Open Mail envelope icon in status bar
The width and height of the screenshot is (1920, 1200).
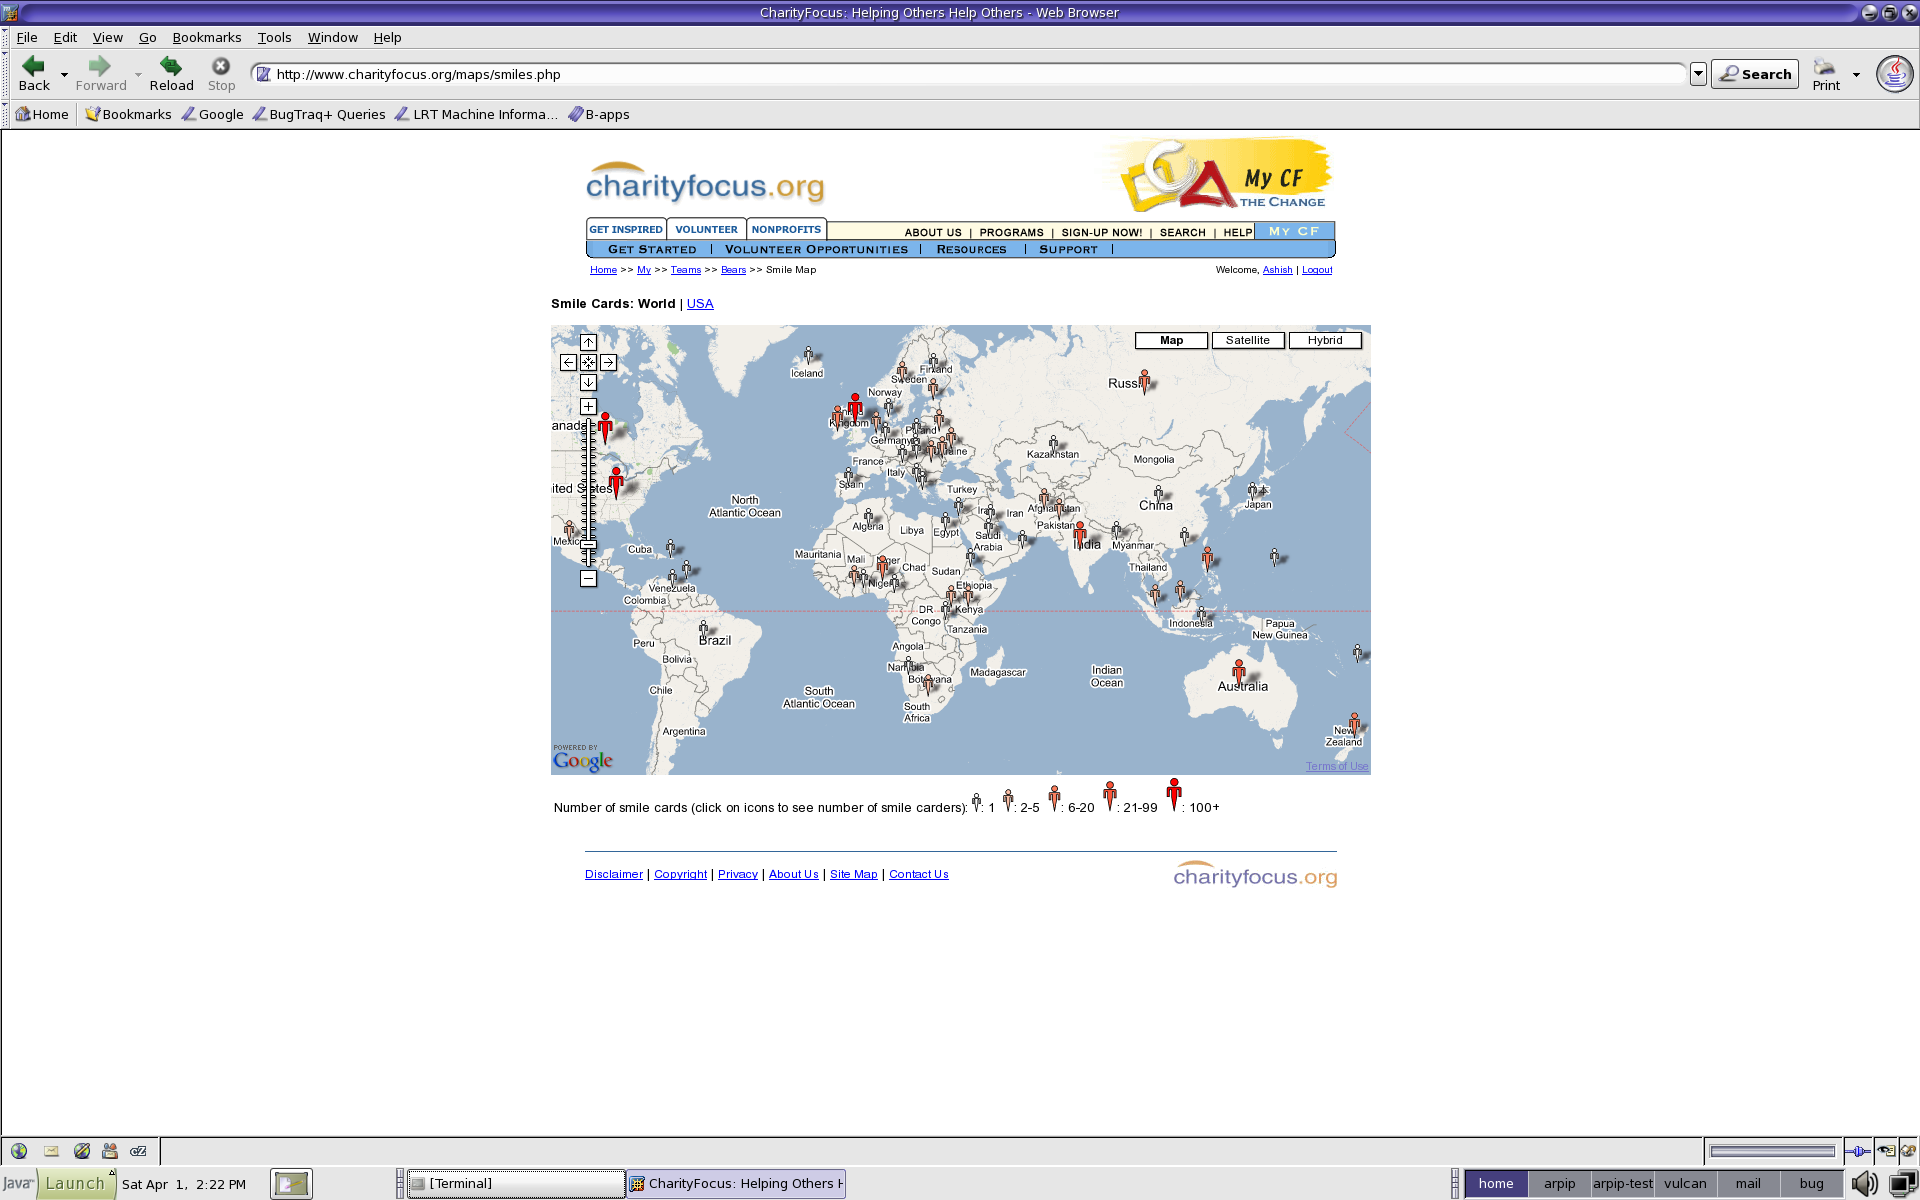pyautogui.click(x=51, y=1151)
